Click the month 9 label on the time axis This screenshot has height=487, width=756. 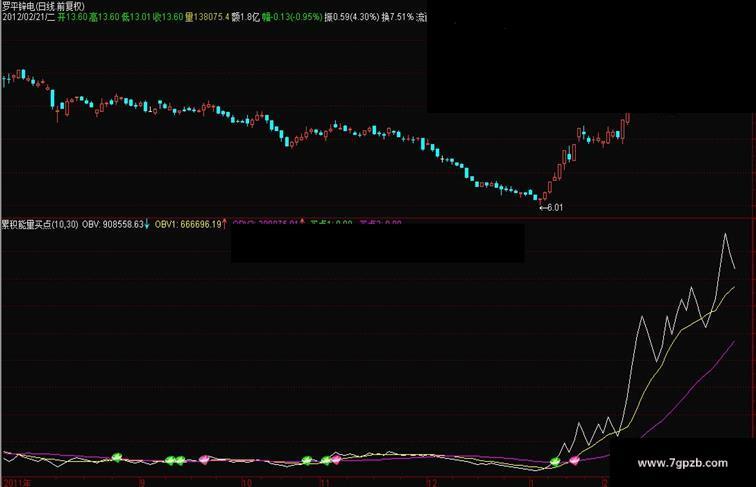[142, 483]
